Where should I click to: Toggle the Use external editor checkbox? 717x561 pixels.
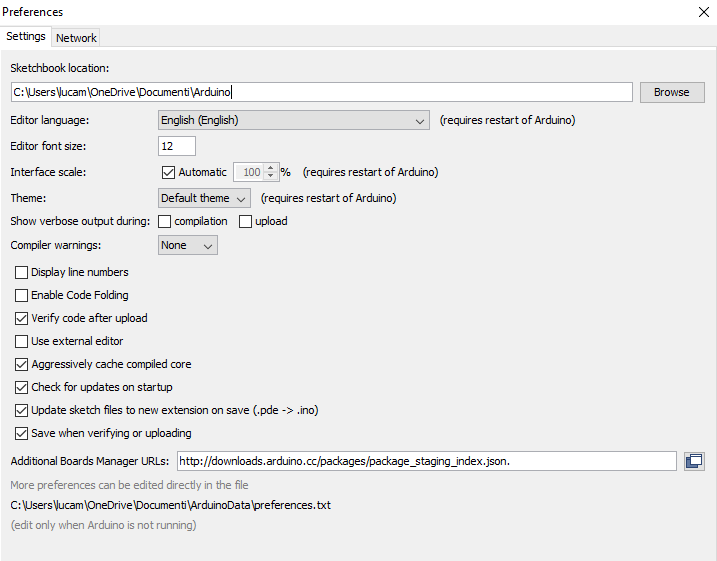(22, 341)
